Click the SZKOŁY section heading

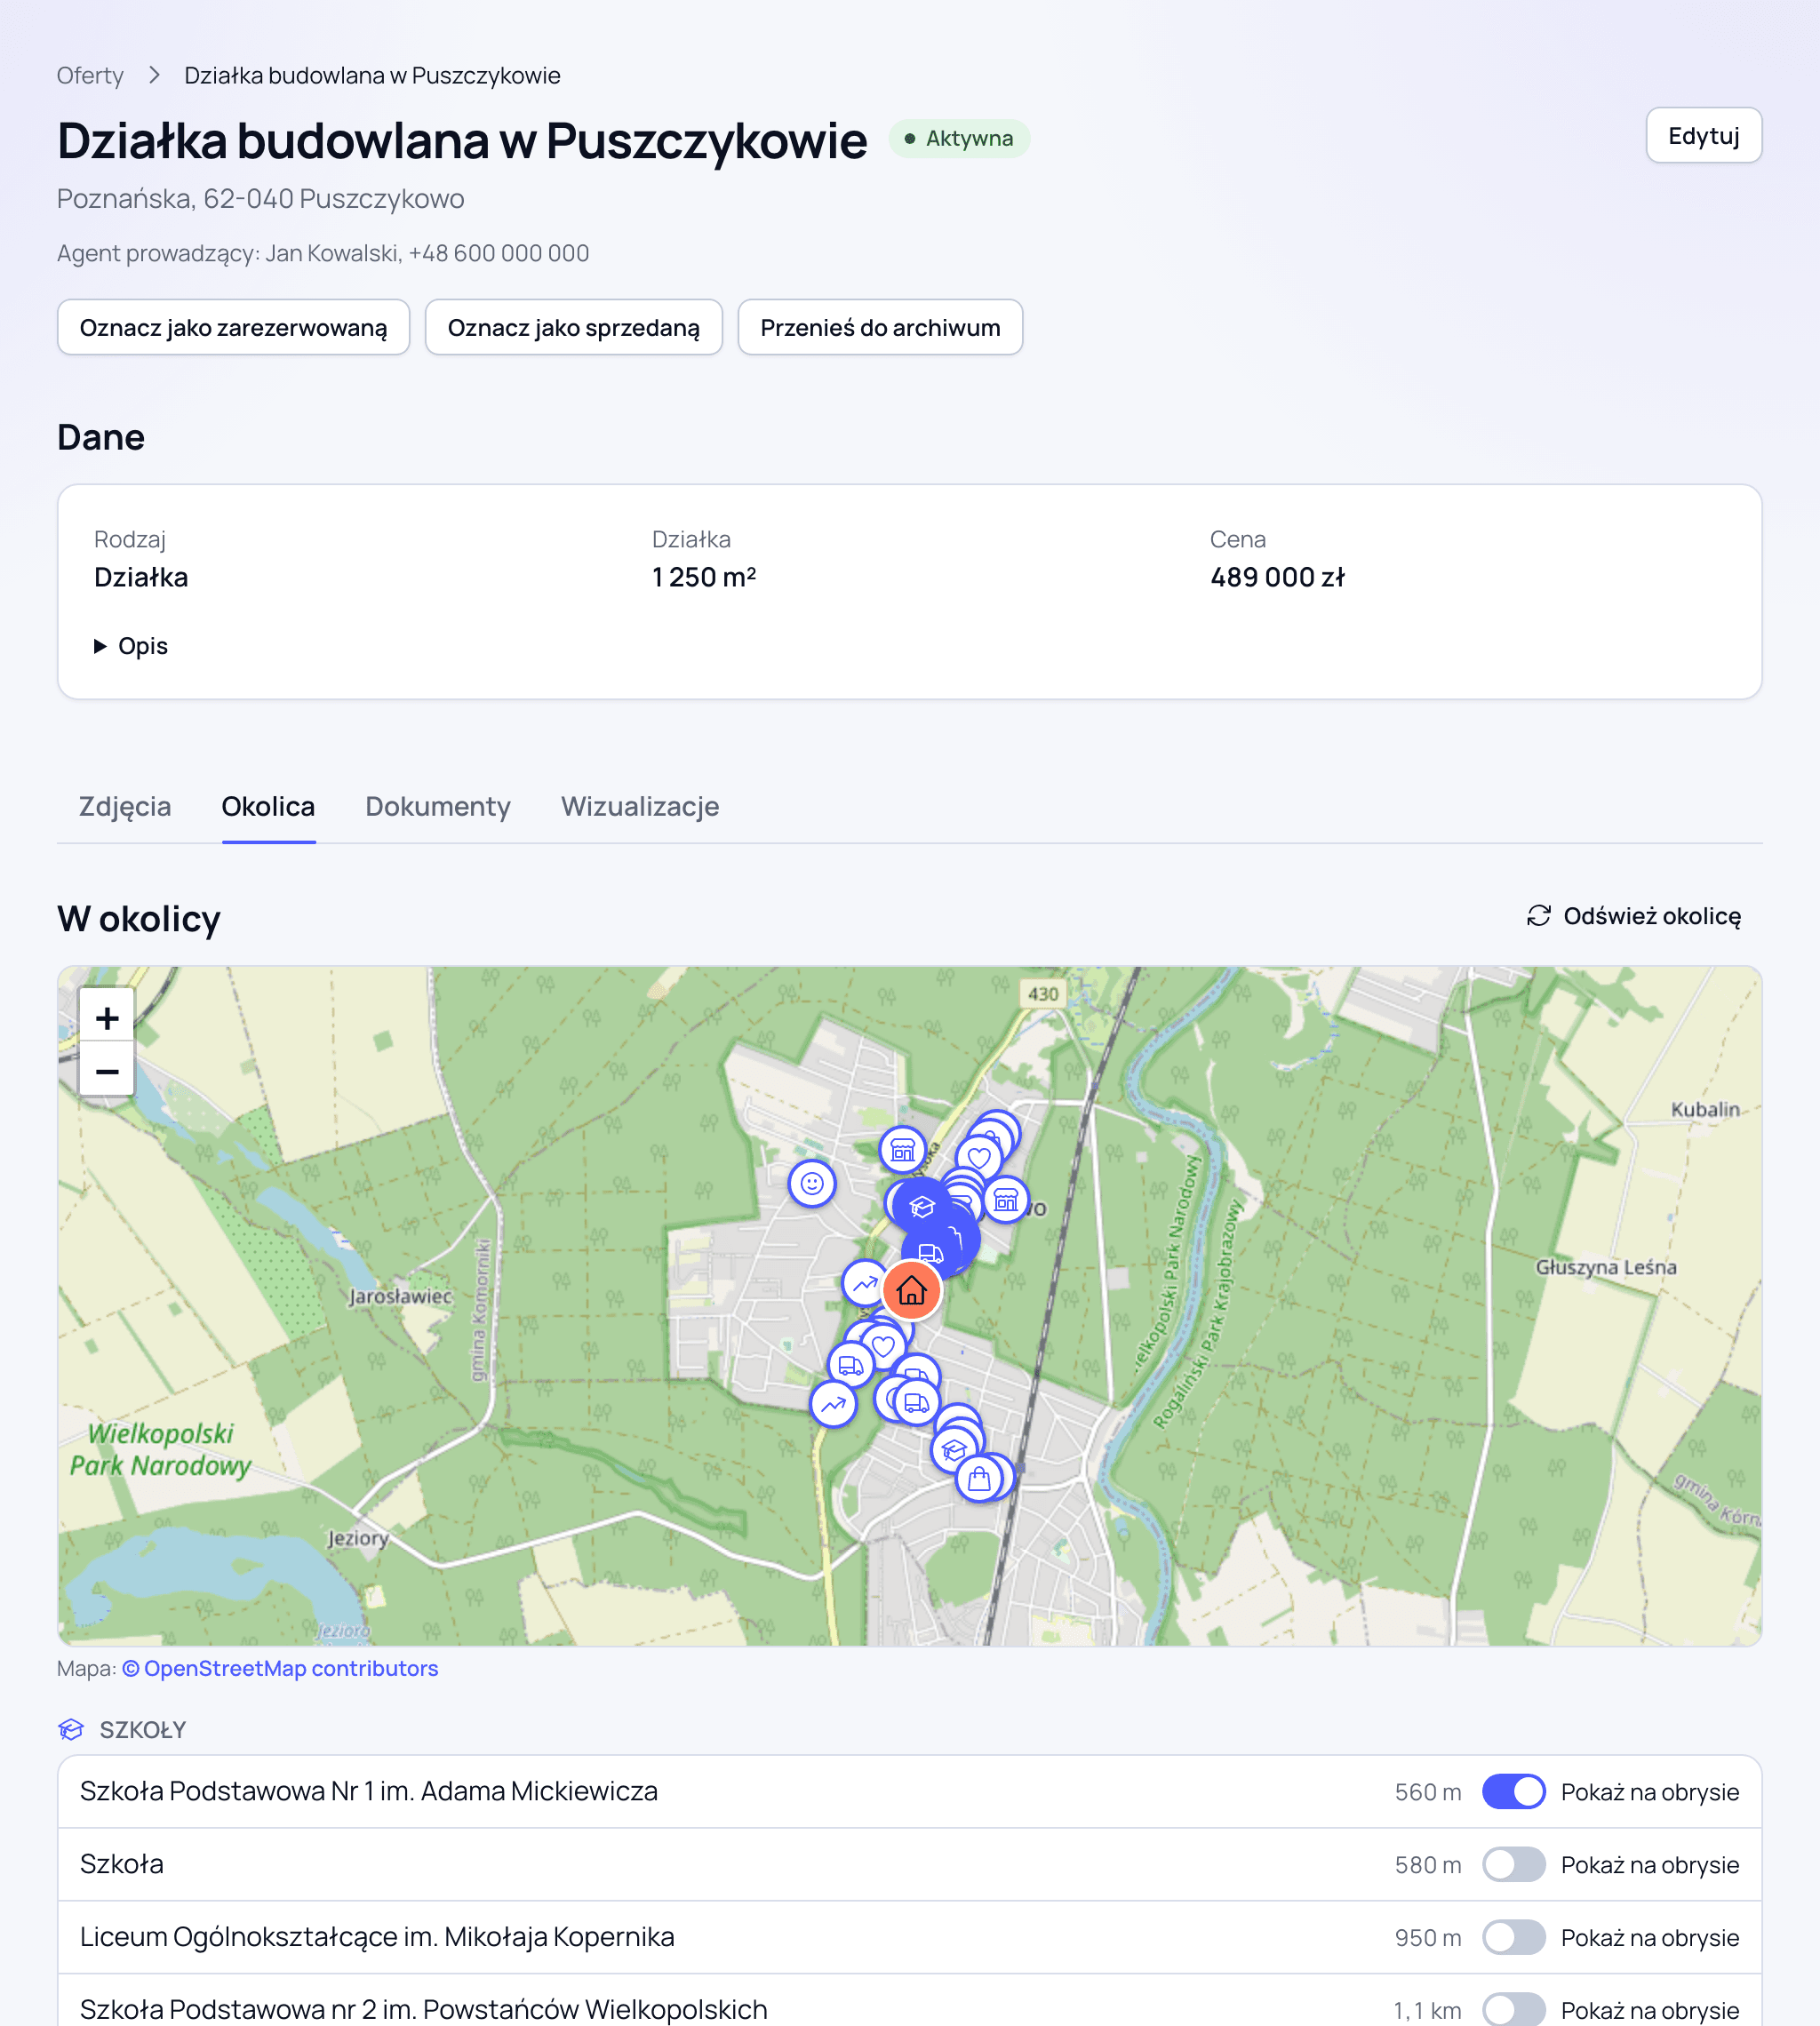coord(143,1730)
